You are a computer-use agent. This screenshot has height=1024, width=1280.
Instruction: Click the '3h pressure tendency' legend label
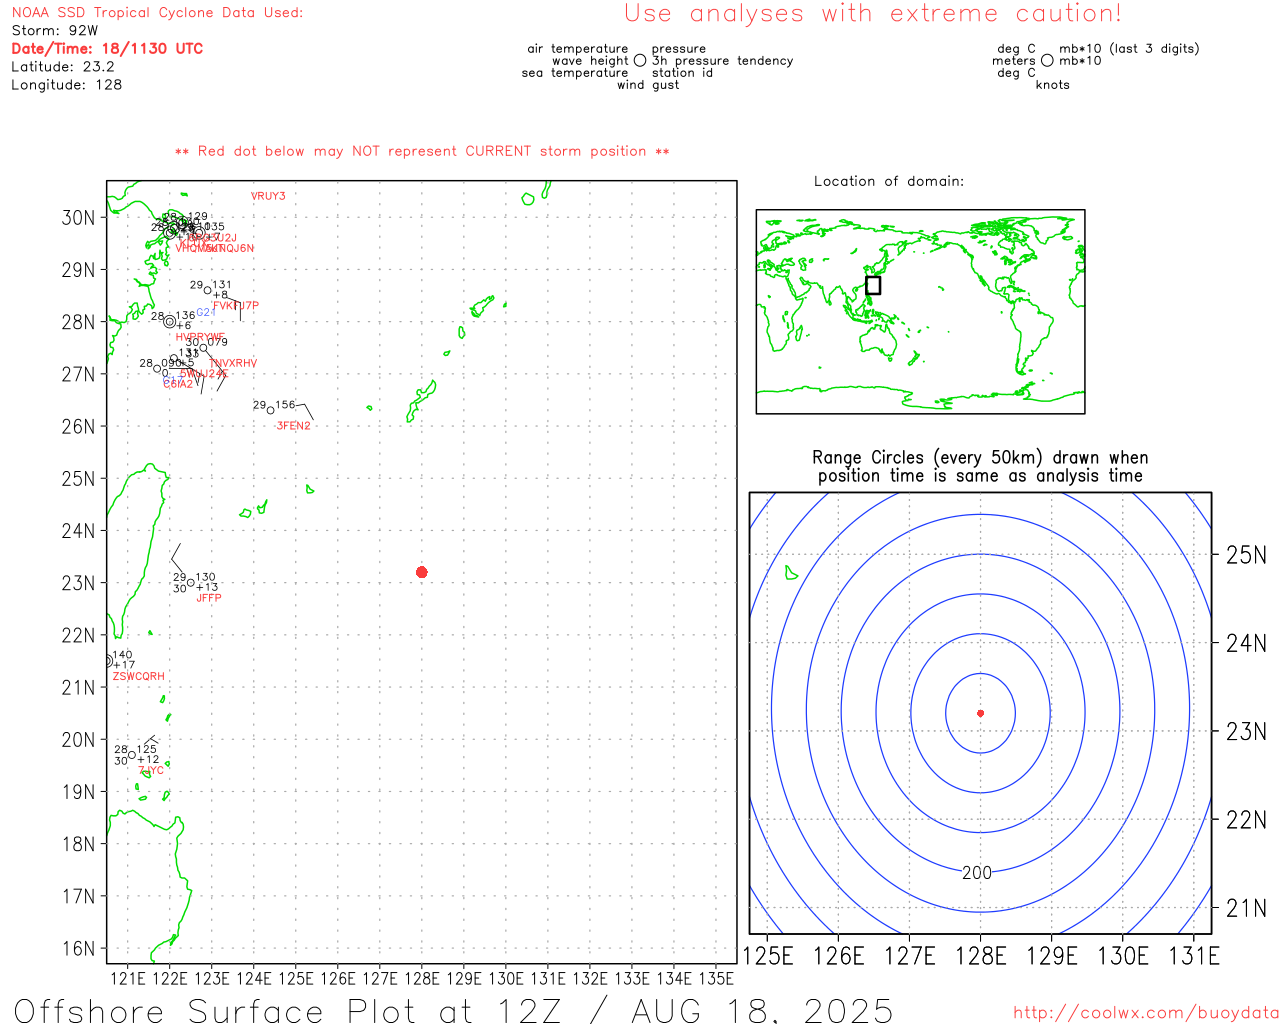(x=723, y=61)
